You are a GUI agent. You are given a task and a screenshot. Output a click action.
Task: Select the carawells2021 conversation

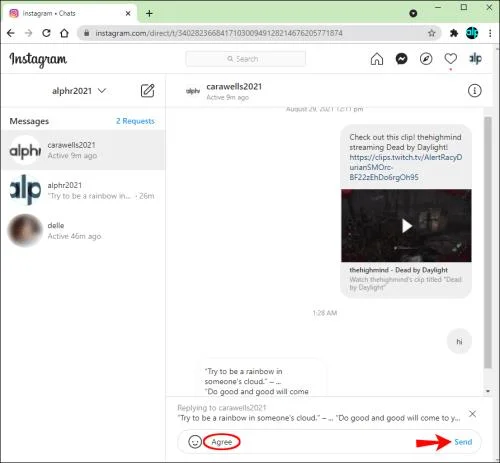tap(83, 150)
